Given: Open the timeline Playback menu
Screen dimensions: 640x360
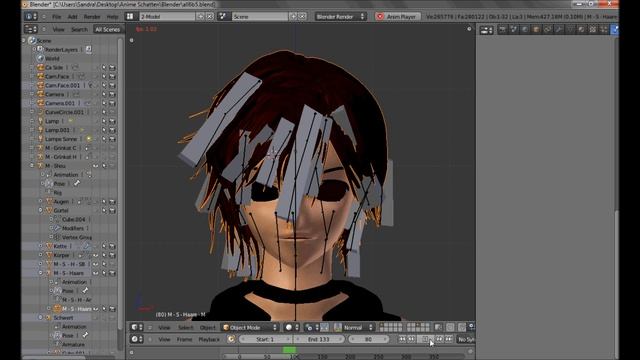Looking at the screenshot, I should click(209, 339).
